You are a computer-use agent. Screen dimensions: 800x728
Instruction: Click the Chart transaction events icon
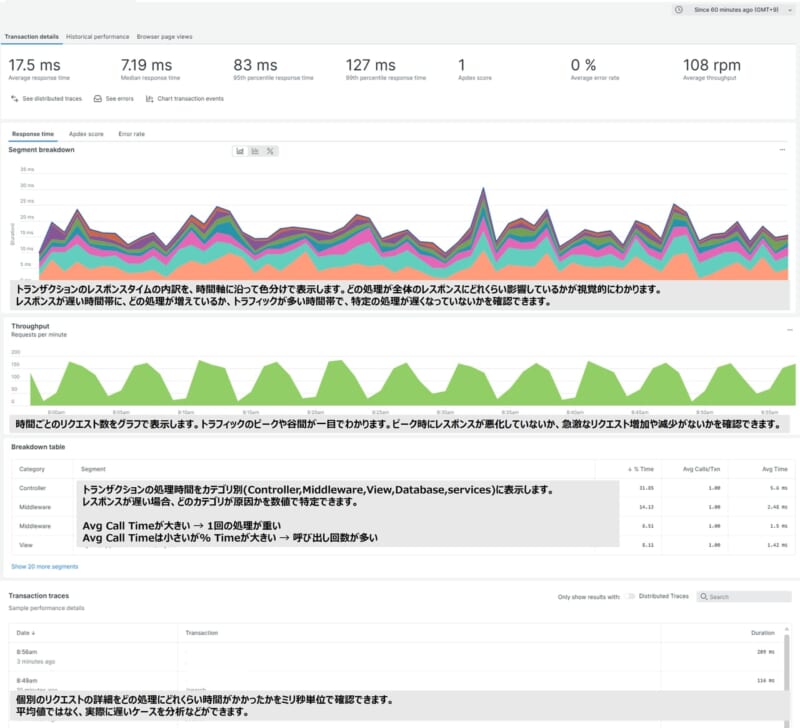[x=149, y=99]
